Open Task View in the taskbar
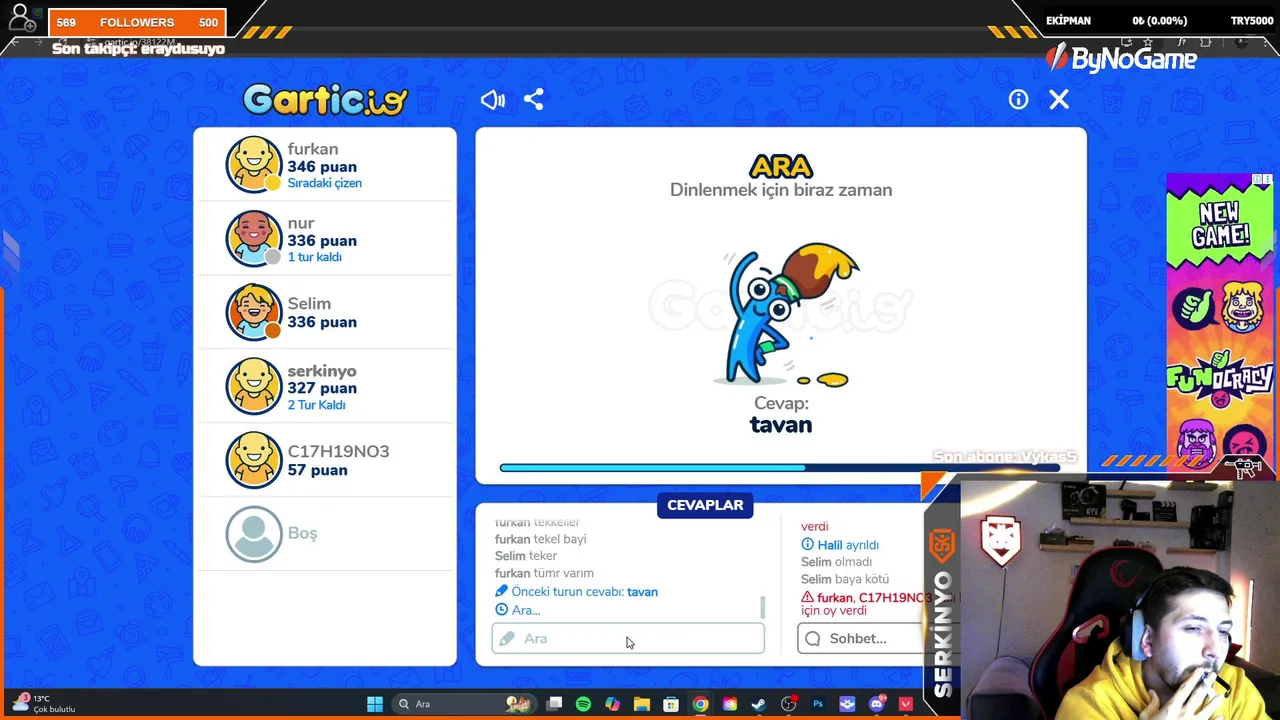1280x720 pixels. [x=555, y=704]
